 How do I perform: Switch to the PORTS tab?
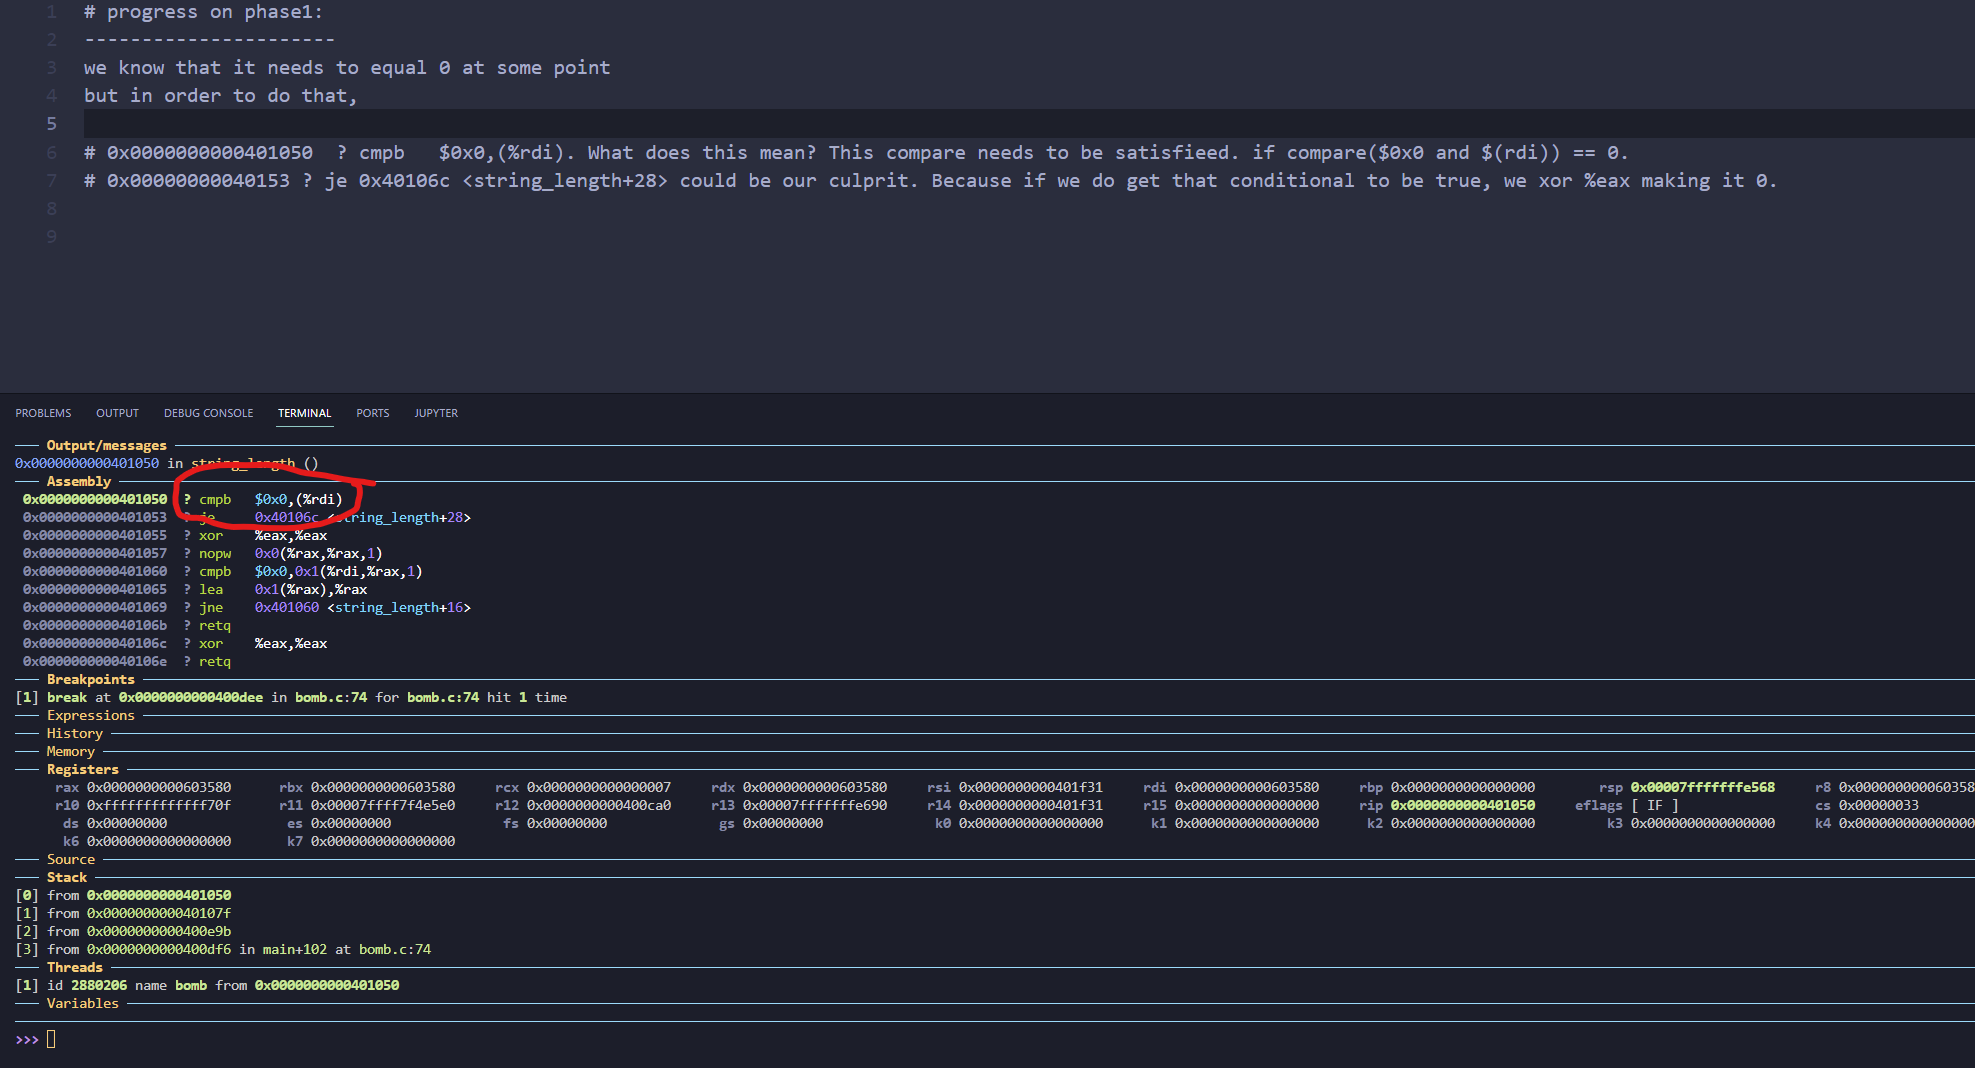pyautogui.click(x=372, y=413)
